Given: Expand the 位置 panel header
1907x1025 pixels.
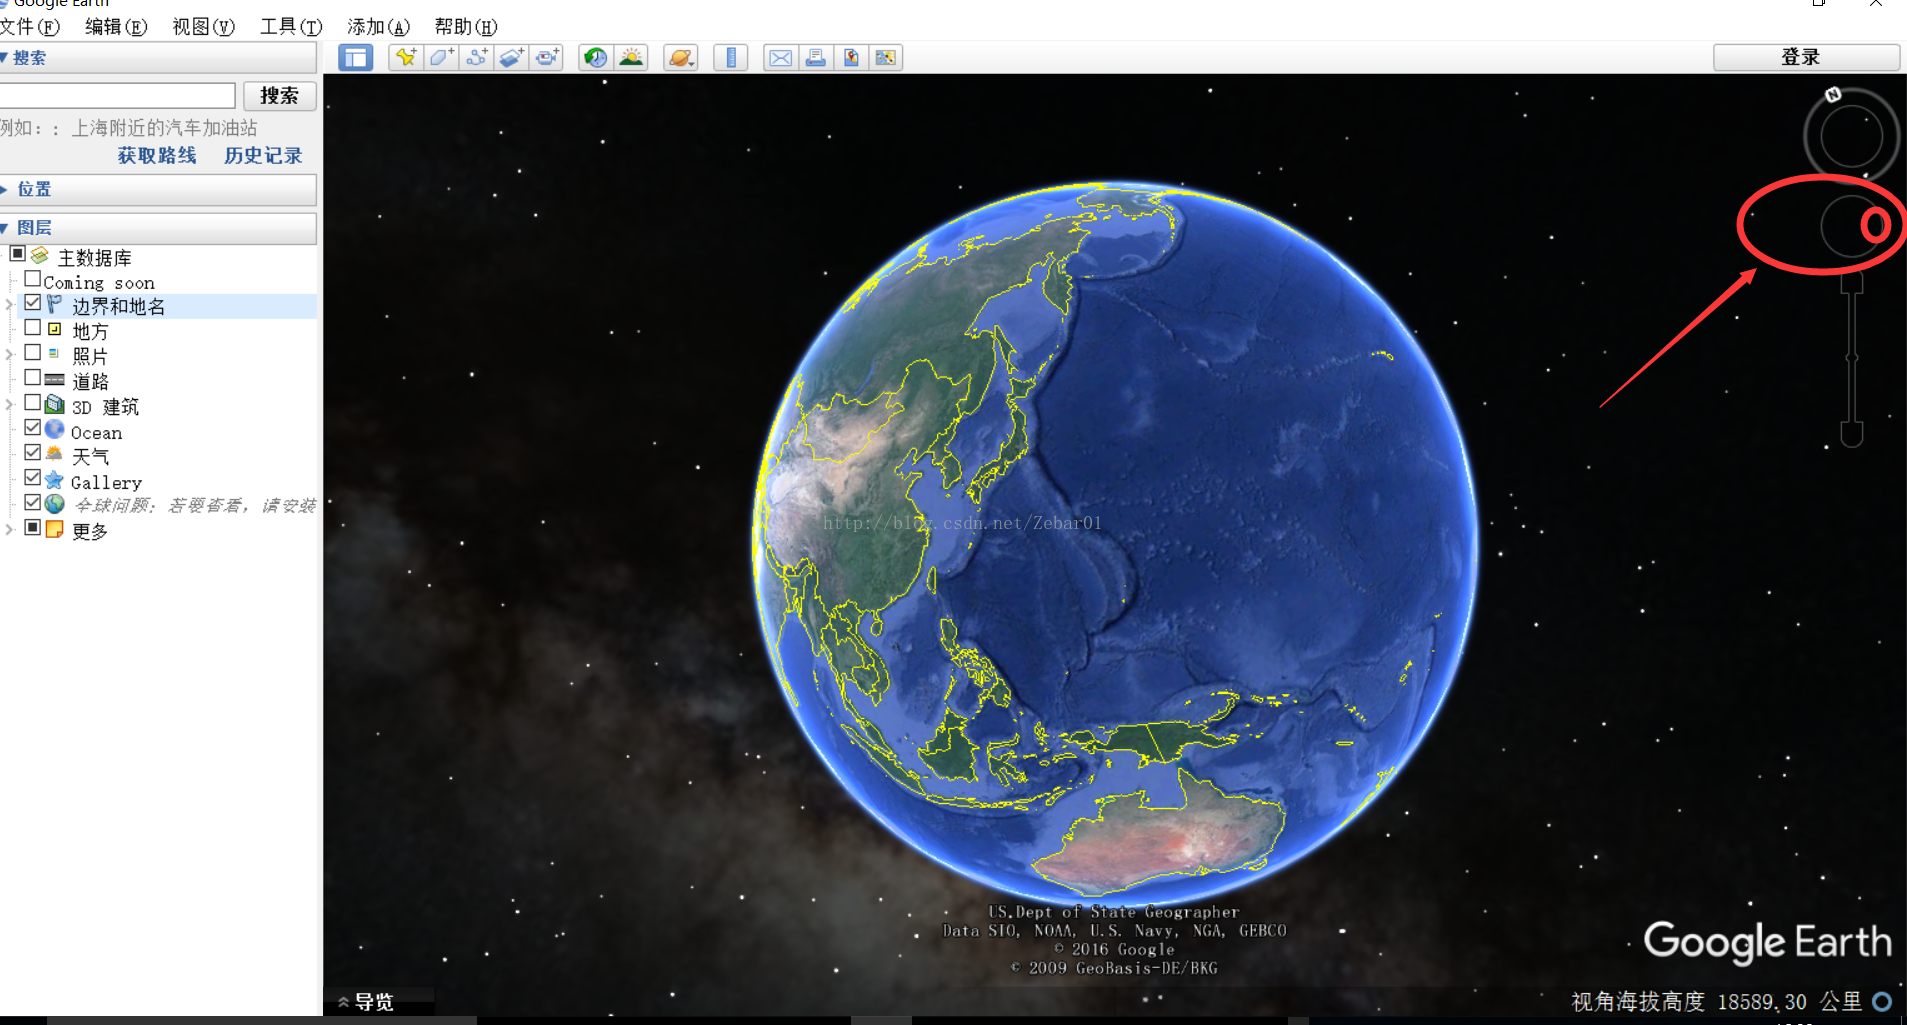Looking at the screenshot, I should 158,189.
